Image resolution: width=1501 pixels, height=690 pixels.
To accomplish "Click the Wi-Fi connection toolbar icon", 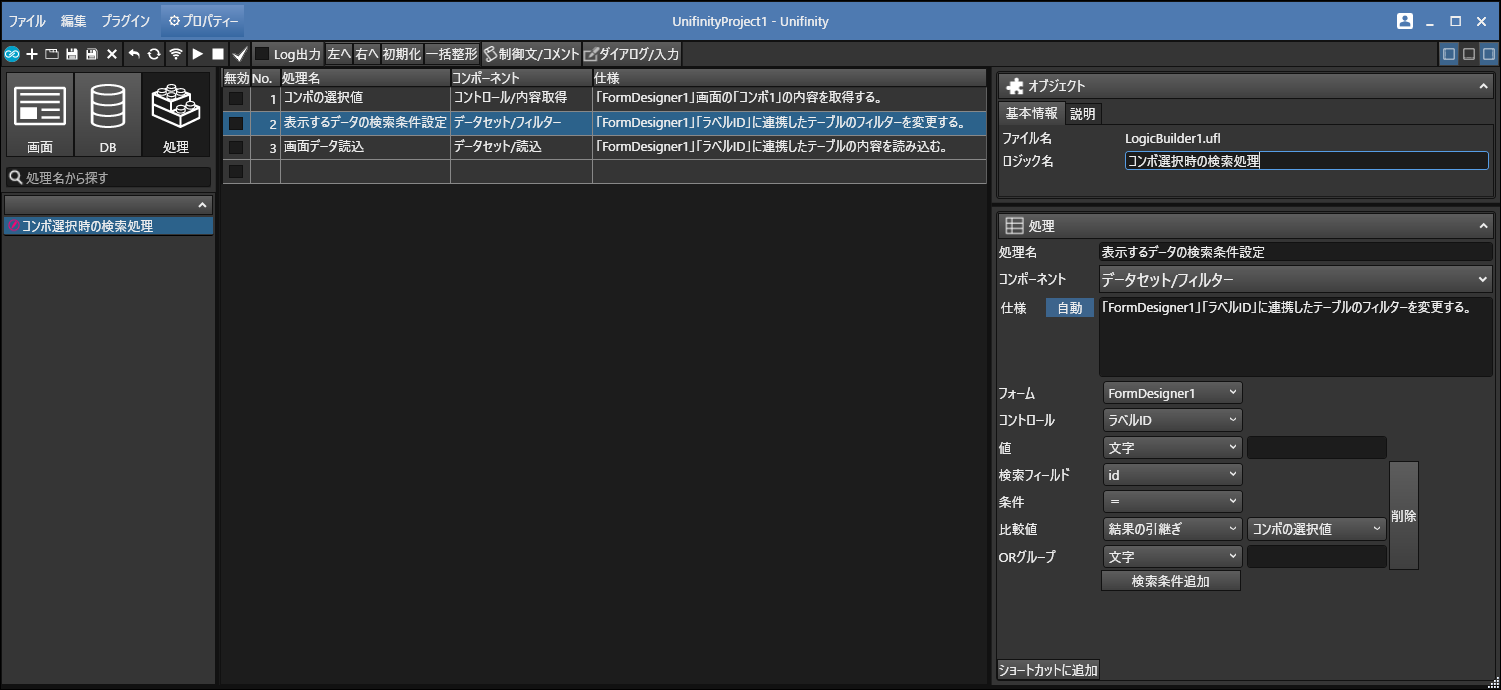I will 176,54.
